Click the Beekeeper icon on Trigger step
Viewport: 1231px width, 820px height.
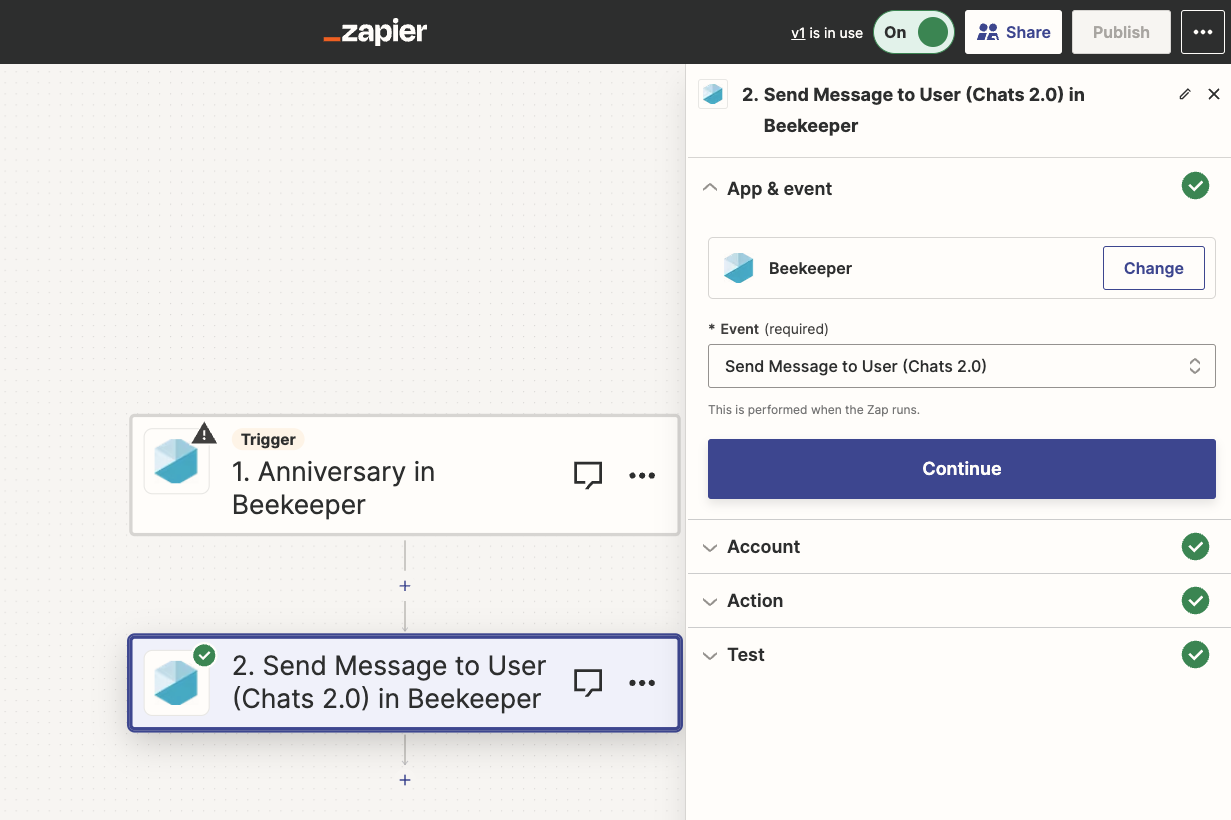(177, 461)
